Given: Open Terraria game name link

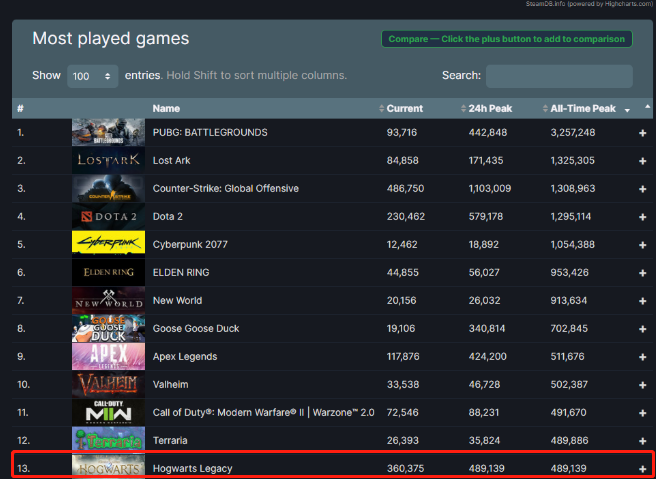Looking at the screenshot, I should [x=170, y=441].
